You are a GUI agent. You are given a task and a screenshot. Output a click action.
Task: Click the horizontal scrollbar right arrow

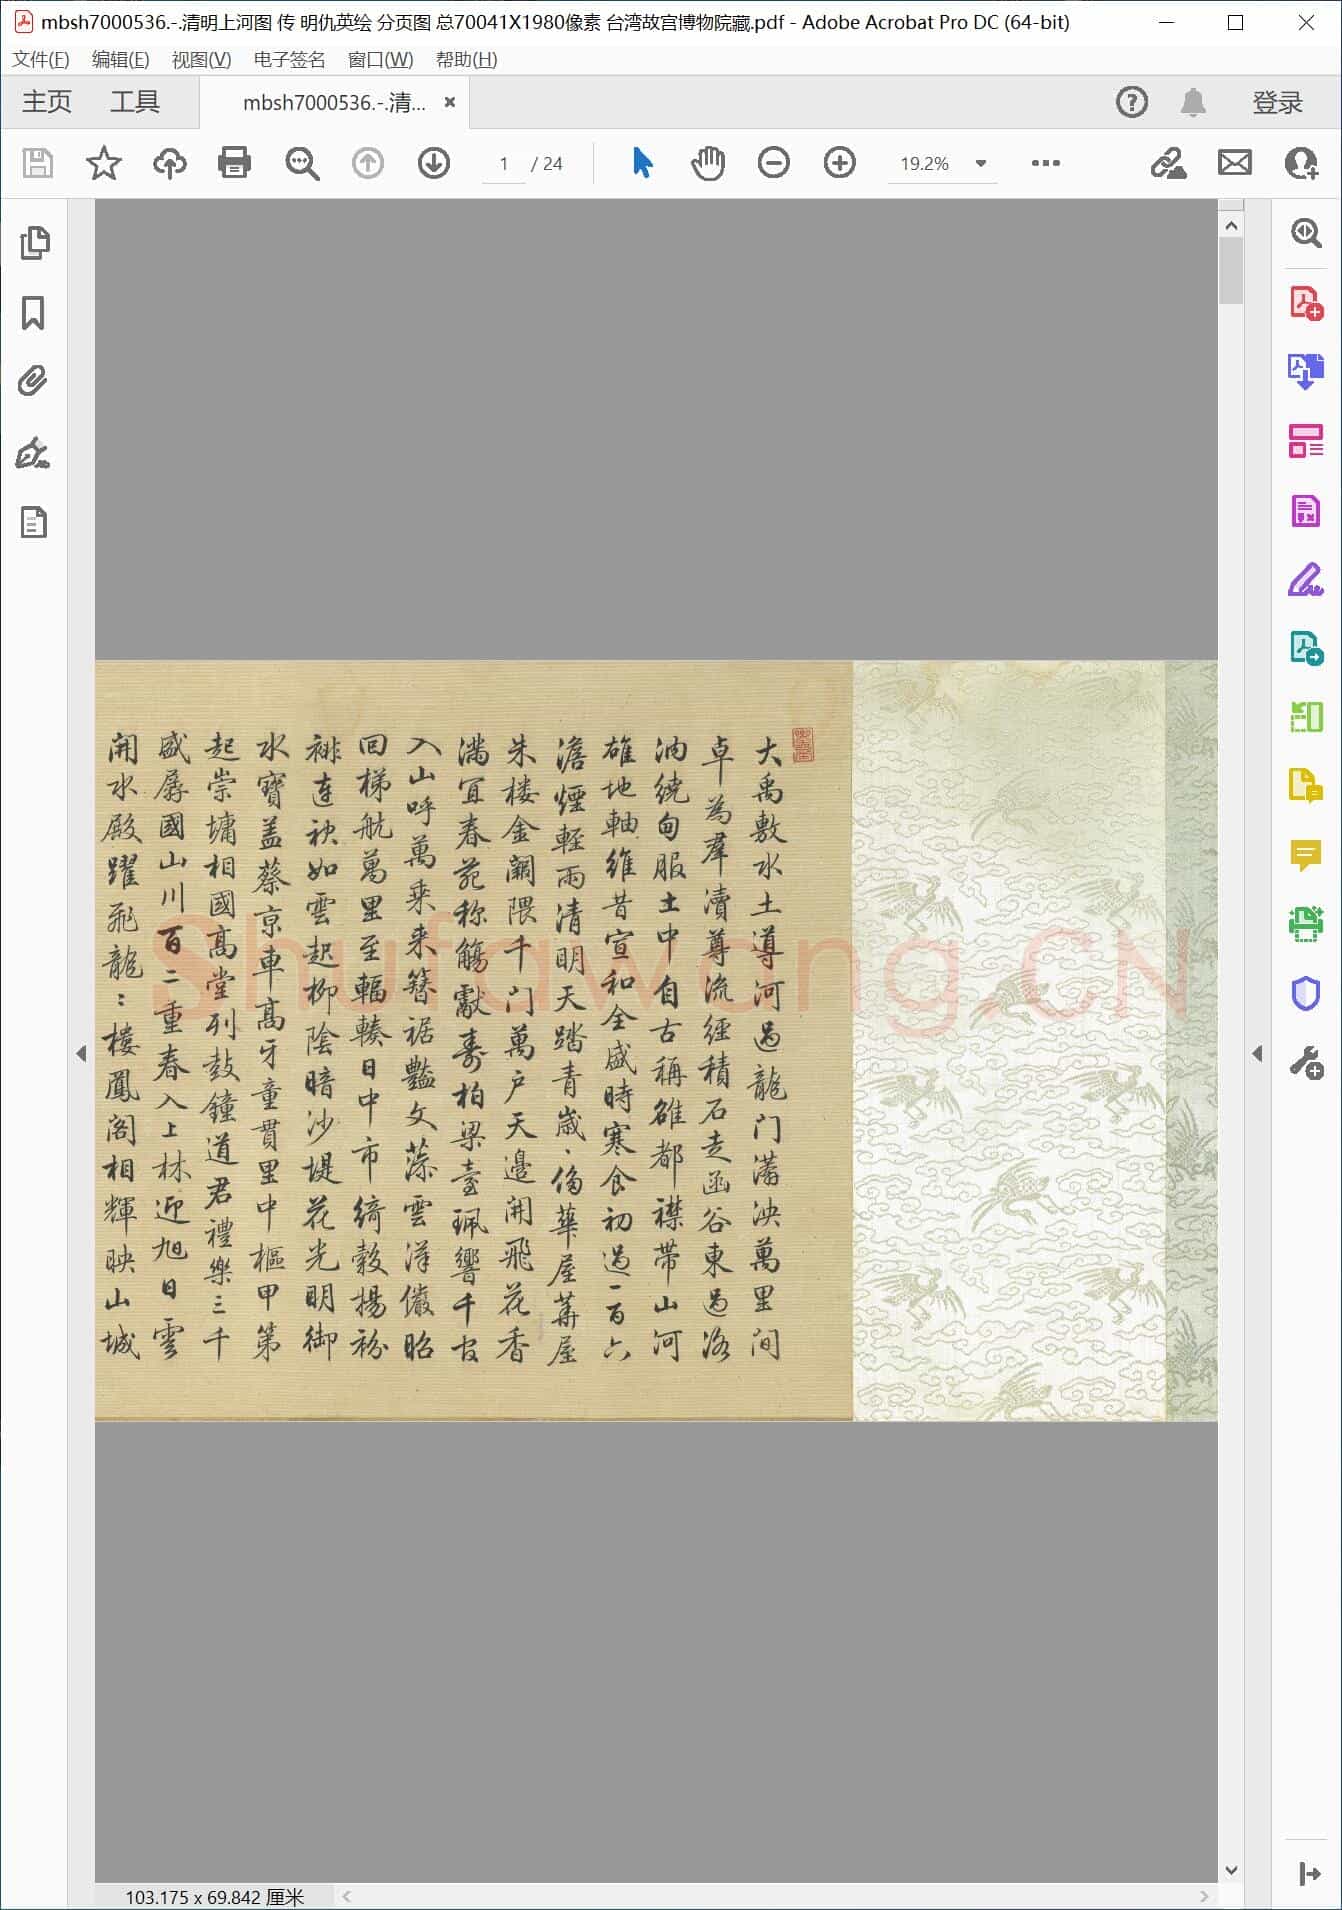[1204, 1896]
